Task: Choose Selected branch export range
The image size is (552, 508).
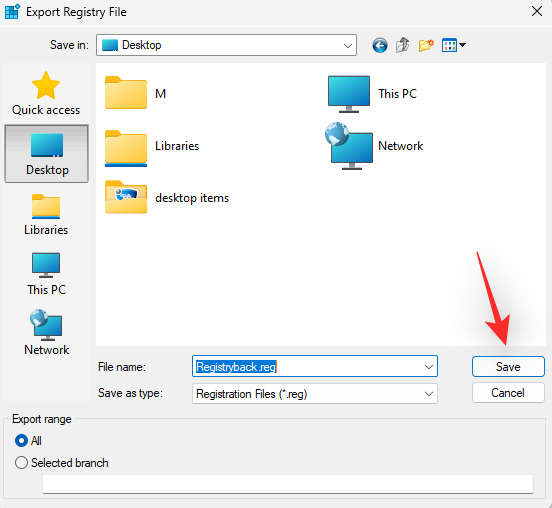Action: [62, 463]
